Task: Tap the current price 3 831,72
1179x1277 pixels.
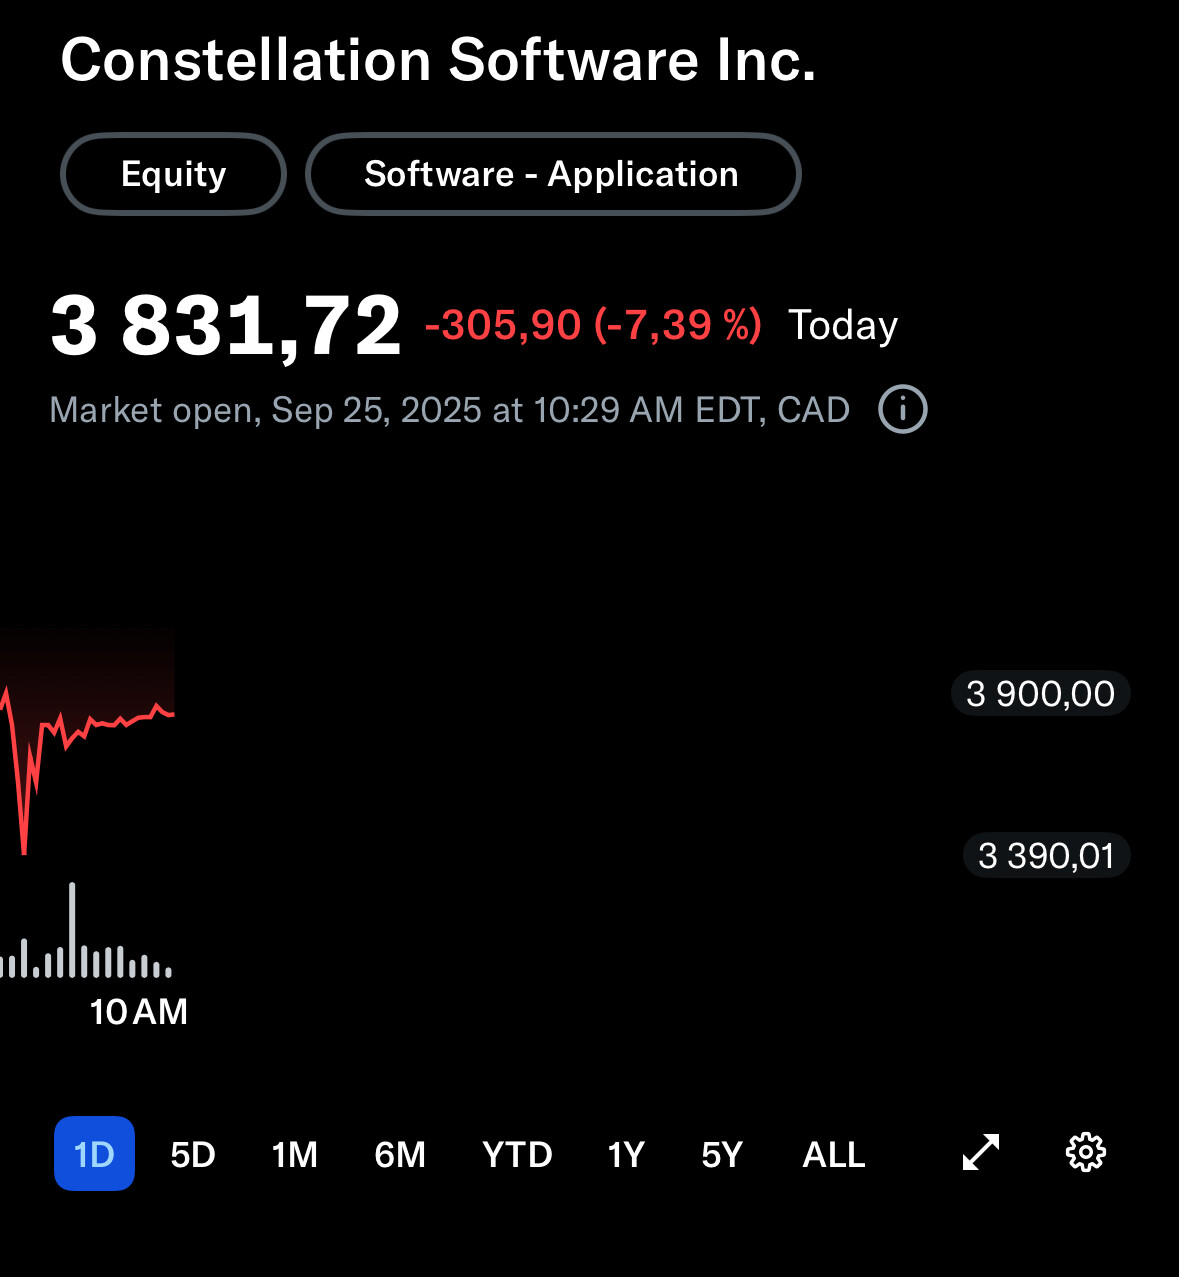Action: pyautogui.click(x=226, y=326)
